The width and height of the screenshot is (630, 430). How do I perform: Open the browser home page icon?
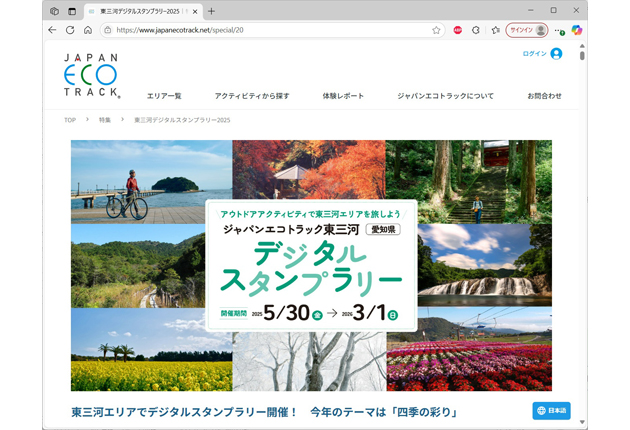click(x=88, y=30)
